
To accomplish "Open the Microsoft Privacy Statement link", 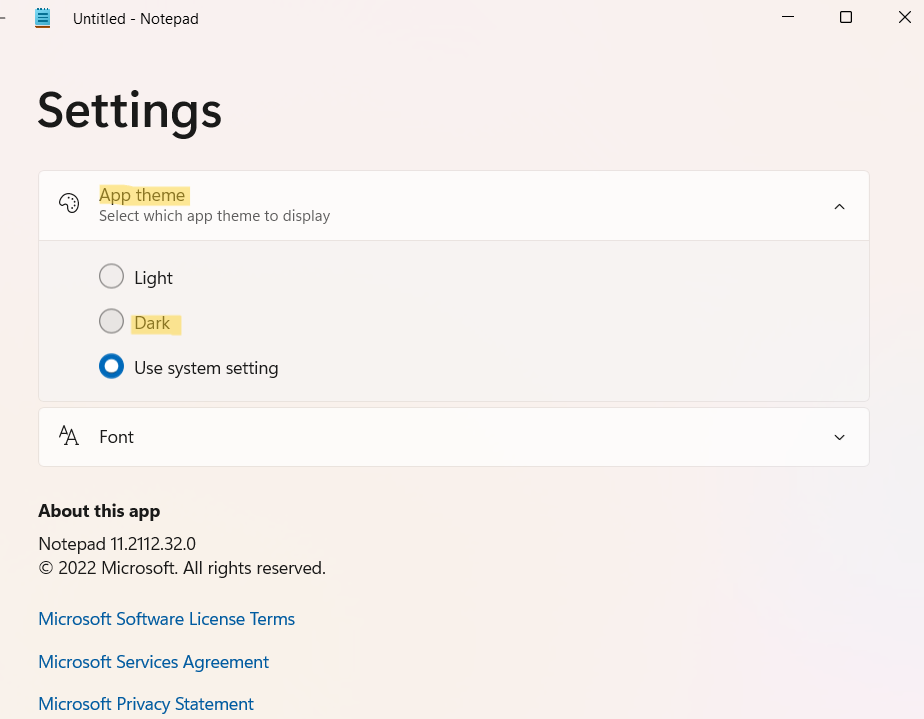I will click(x=146, y=704).
